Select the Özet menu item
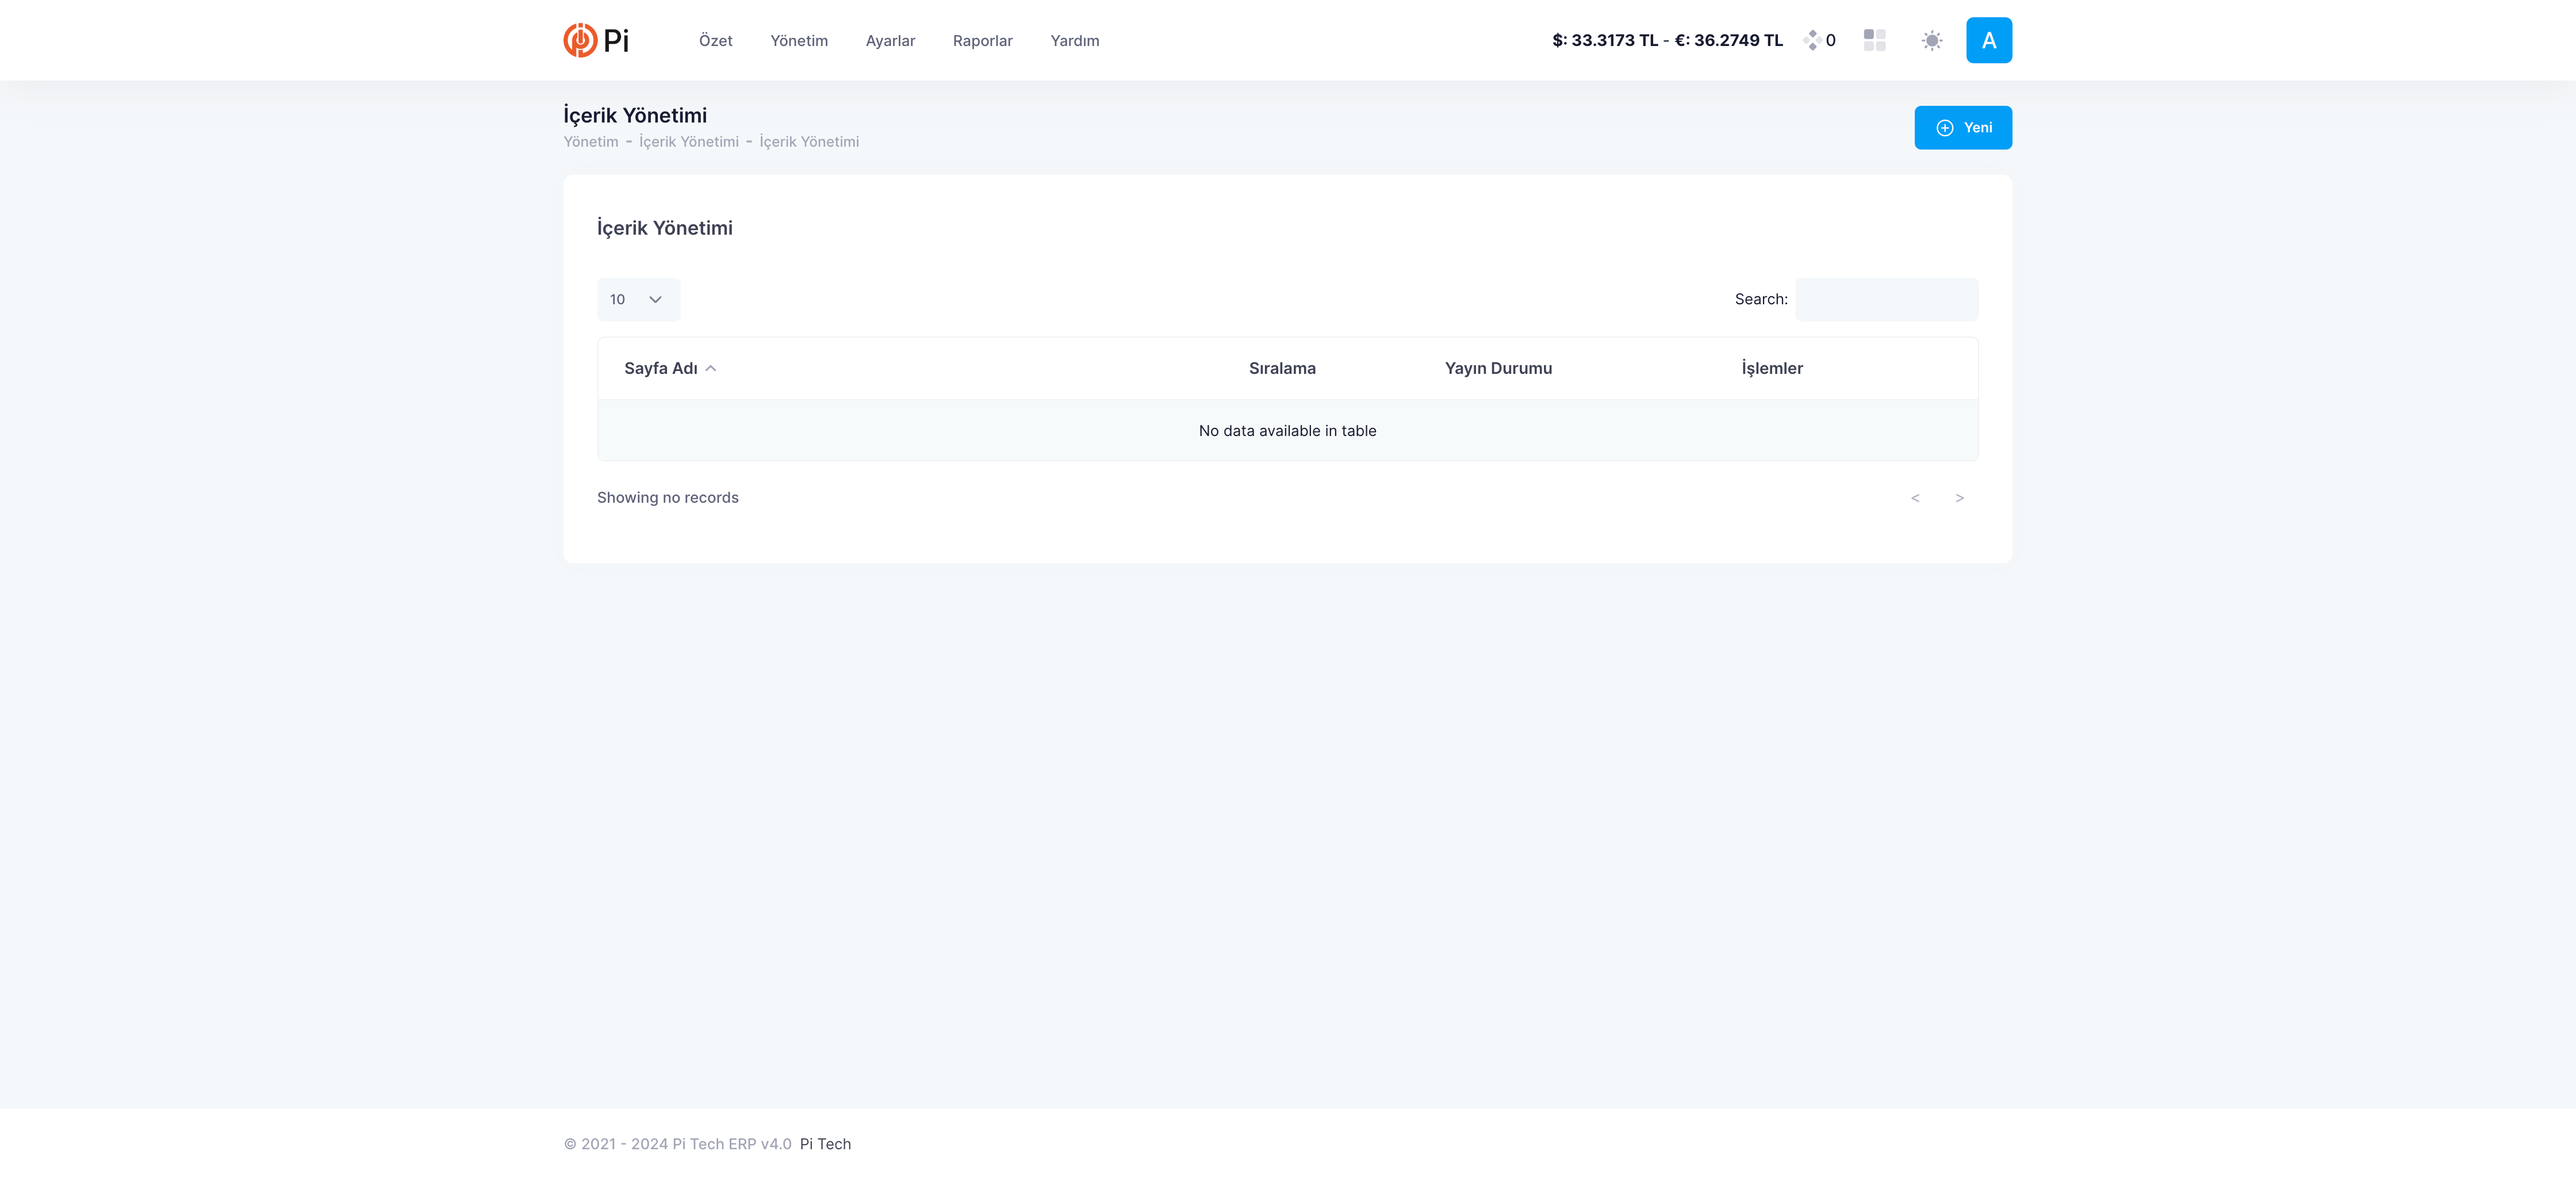This screenshot has height=1178, width=2576. tap(715, 41)
